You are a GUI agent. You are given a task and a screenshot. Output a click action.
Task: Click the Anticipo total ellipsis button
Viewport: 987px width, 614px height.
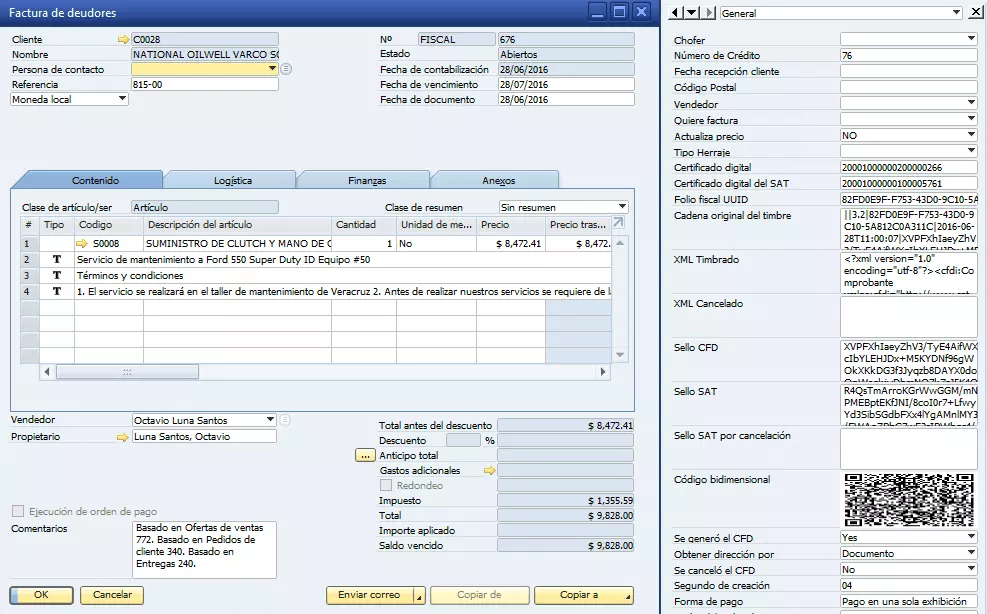(364, 455)
